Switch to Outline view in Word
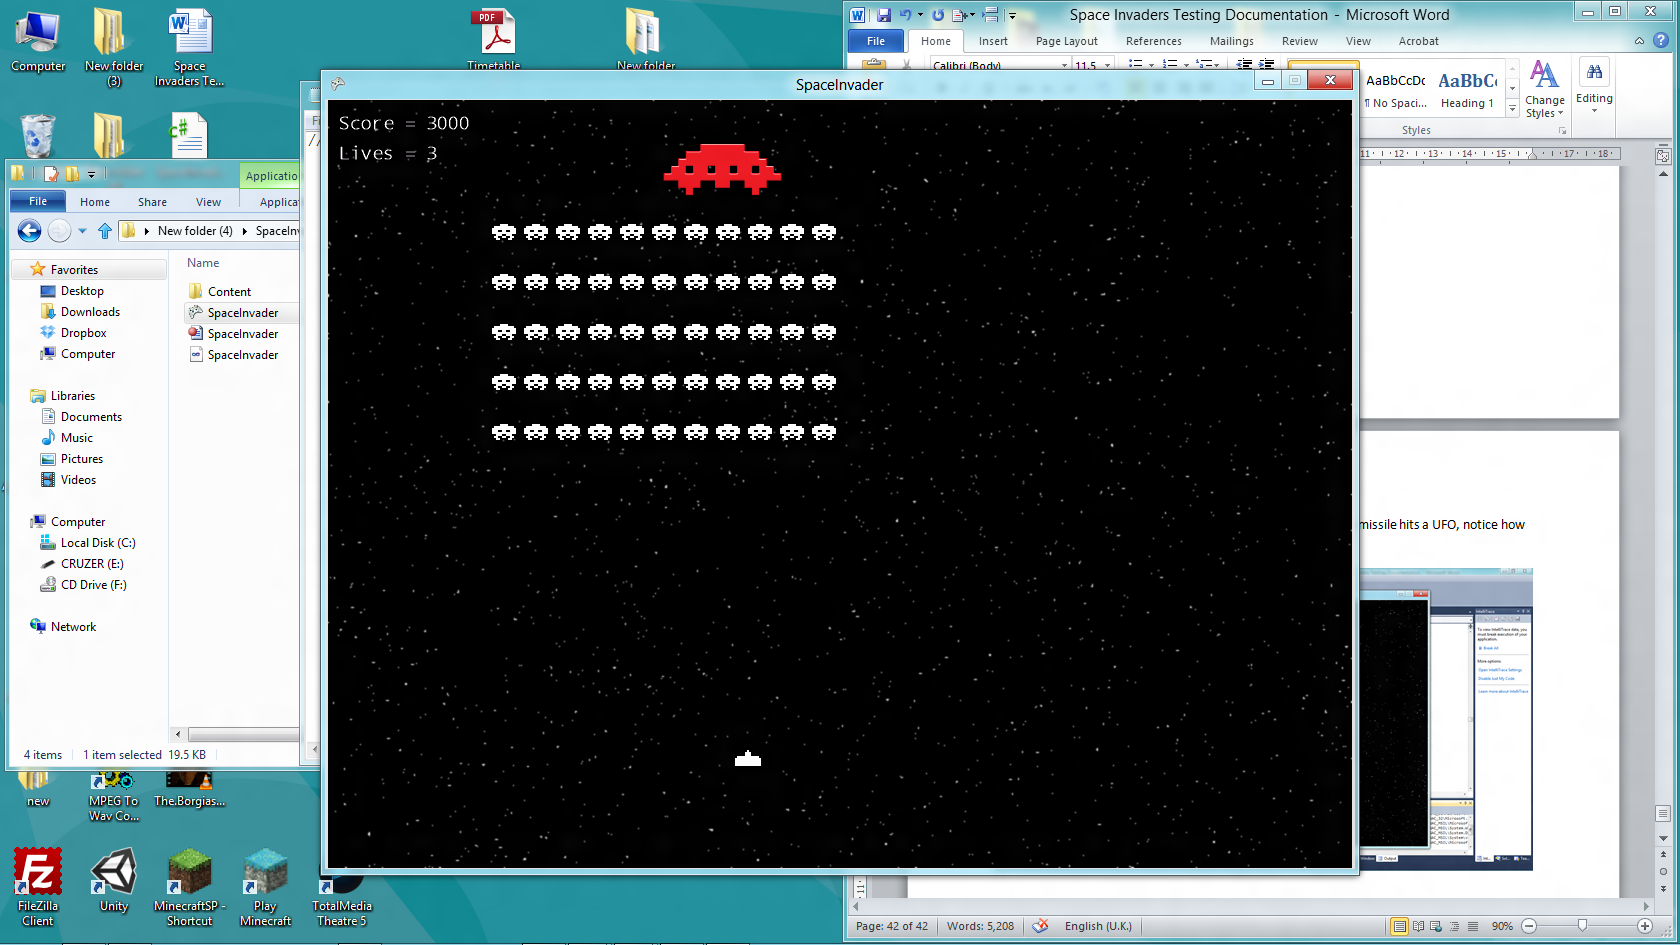The width and height of the screenshot is (1680, 945). tap(1454, 926)
